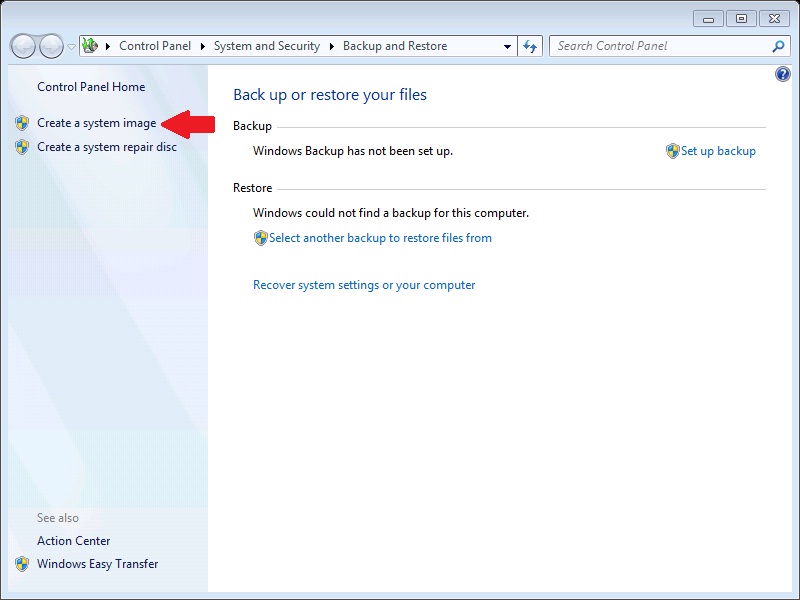Open the address bar previous locations dropdown
The width and height of the screenshot is (800, 600).
[507, 46]
